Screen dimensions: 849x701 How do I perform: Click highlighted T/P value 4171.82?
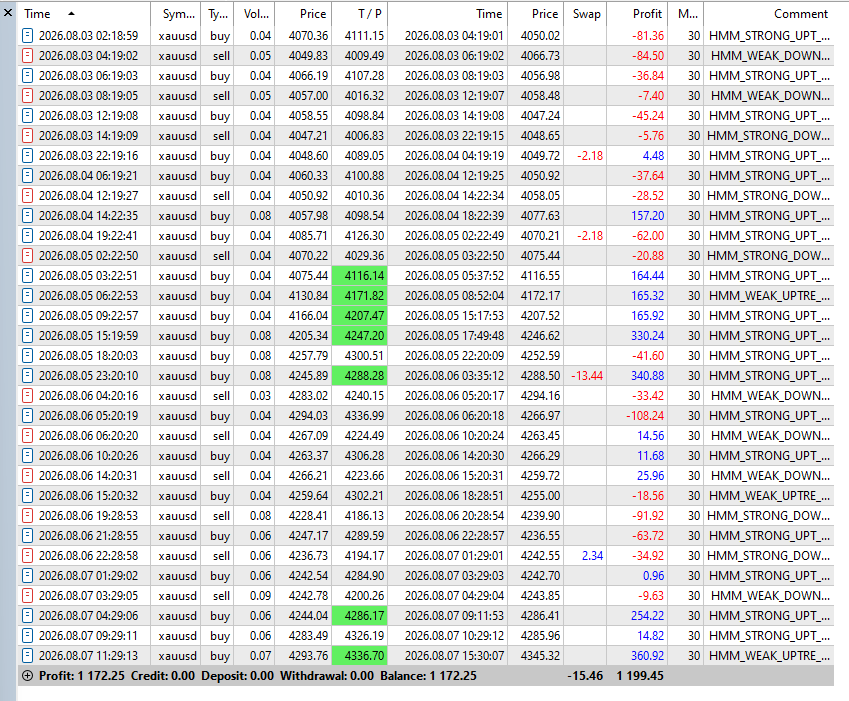360,296
